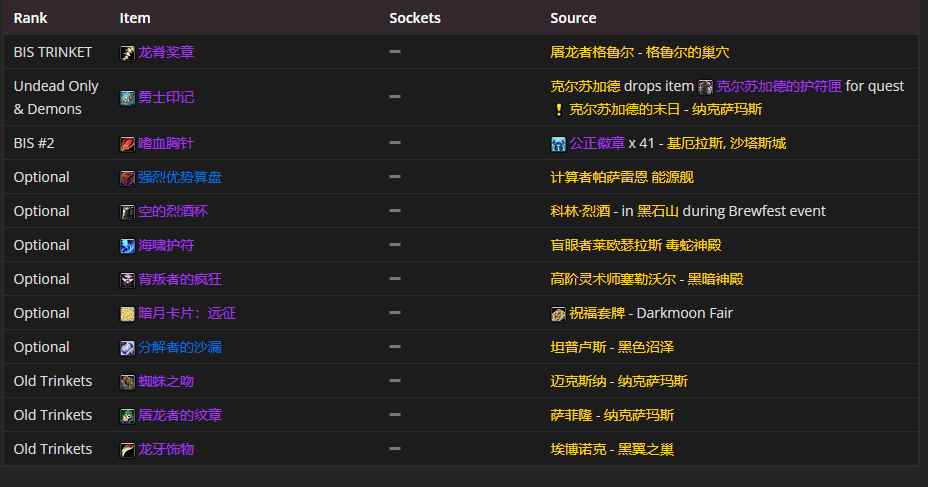Click the yellow quest exclamation mark icon

(558, 109)
